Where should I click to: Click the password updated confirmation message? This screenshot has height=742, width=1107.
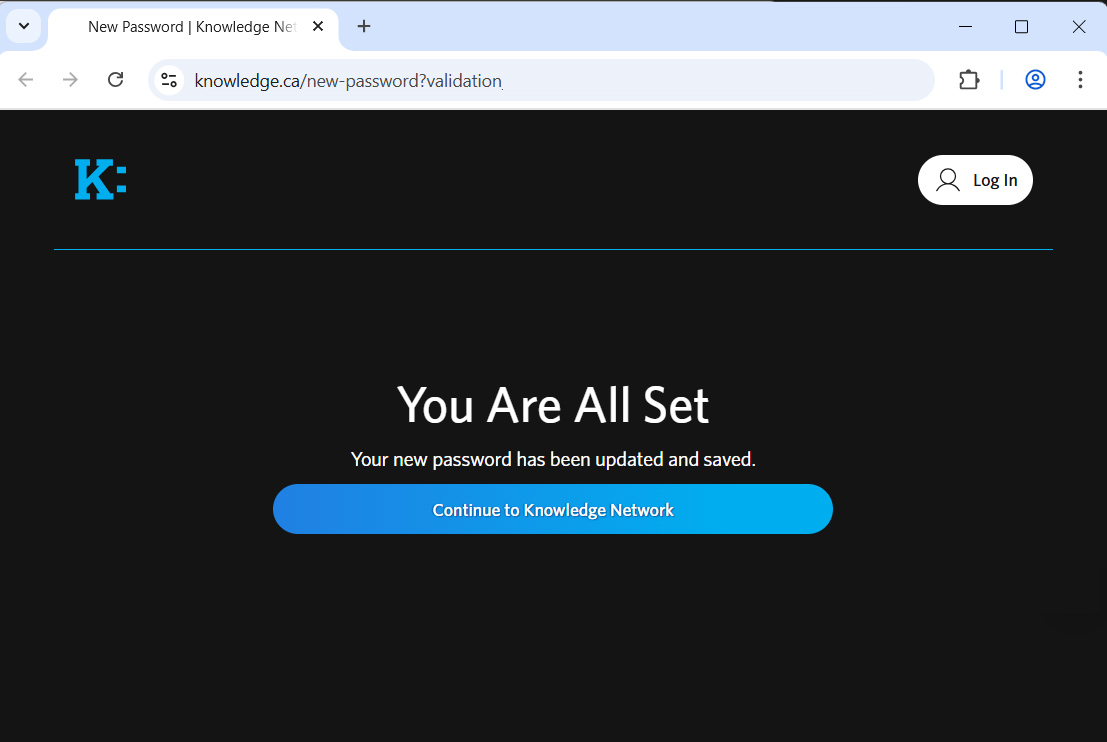tap(553, 460)
